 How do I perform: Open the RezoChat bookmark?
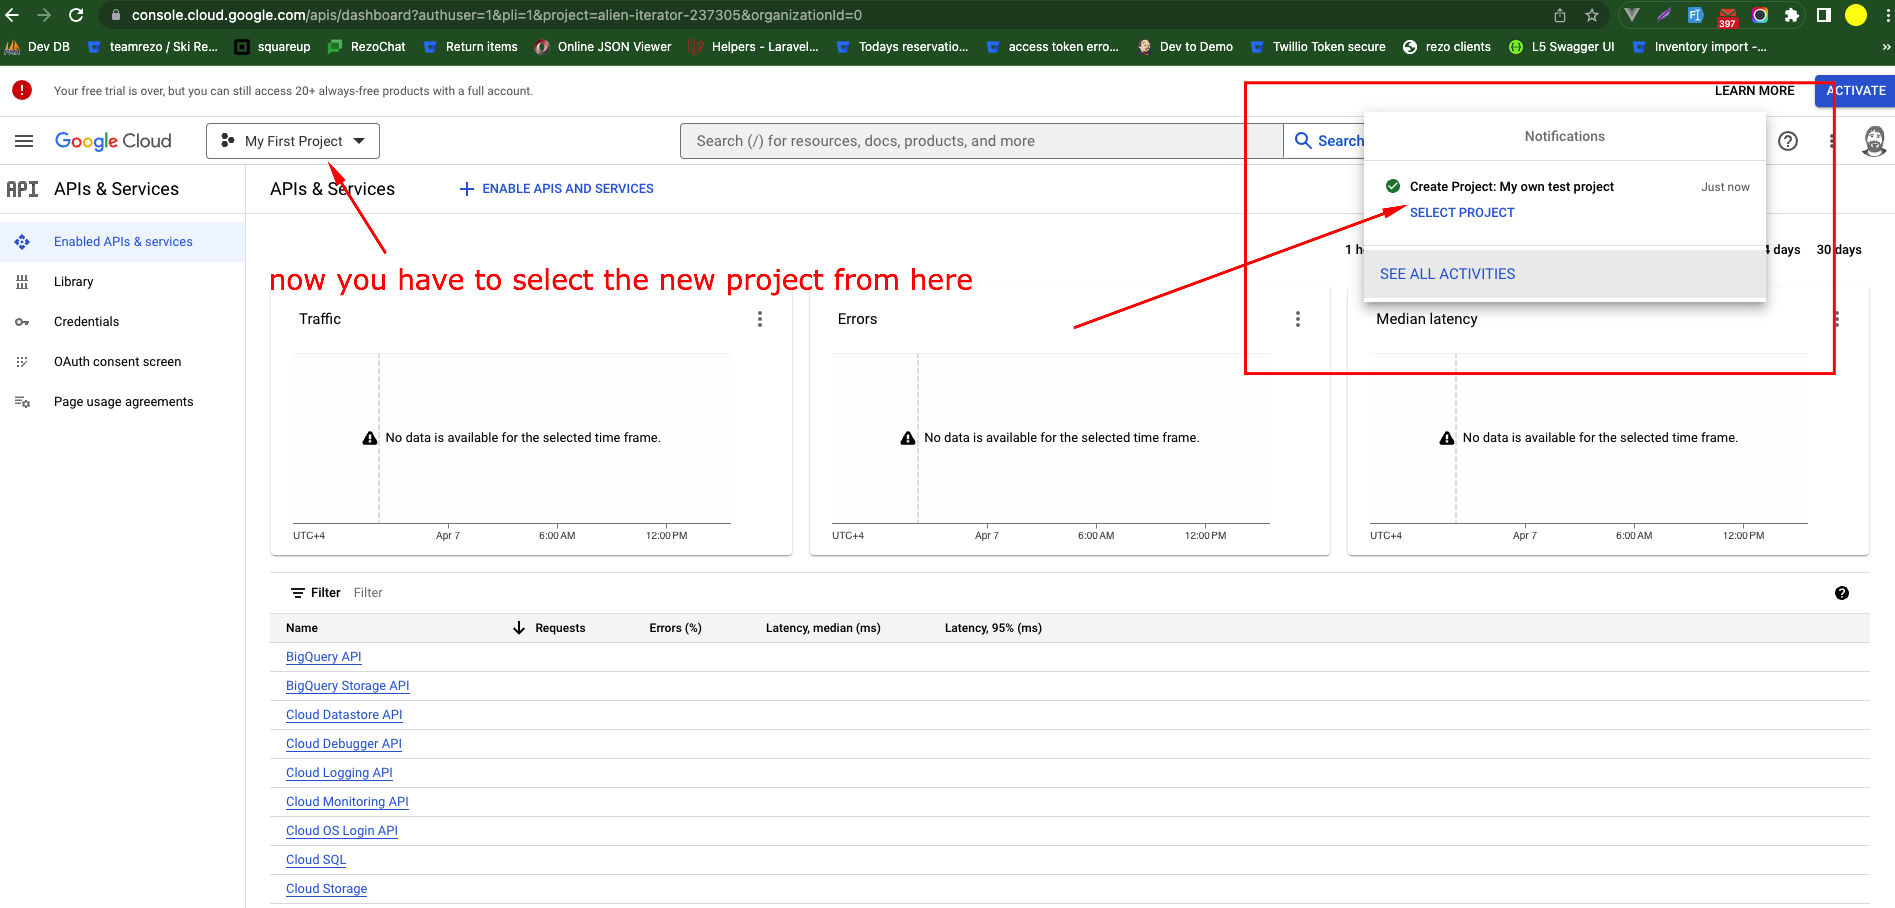(366, 47)
